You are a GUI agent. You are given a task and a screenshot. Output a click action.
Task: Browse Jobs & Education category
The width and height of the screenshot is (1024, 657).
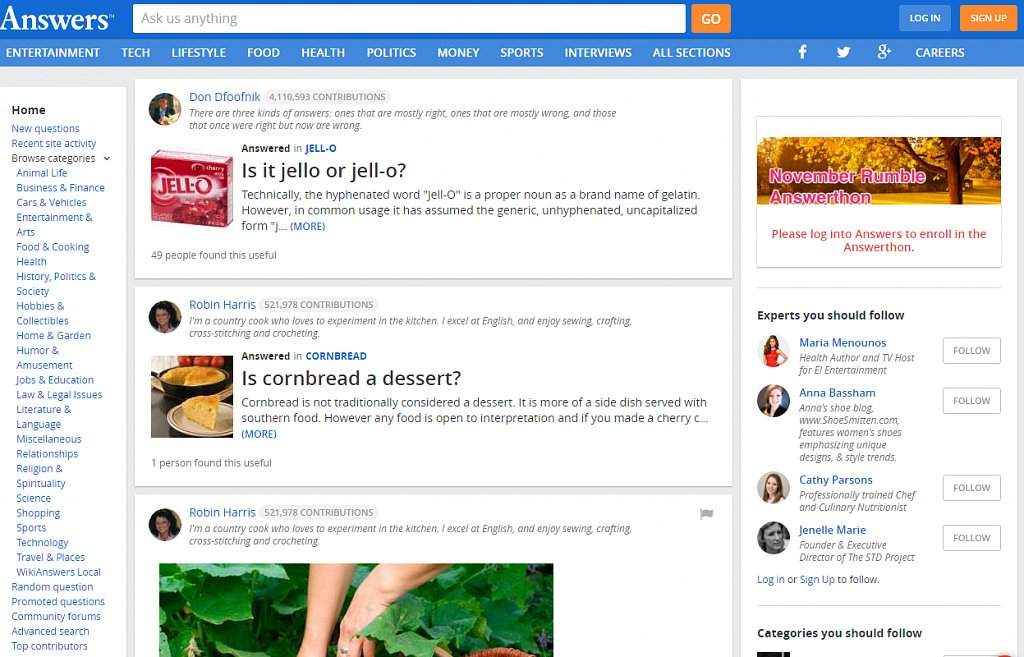(x=55, y=380)
